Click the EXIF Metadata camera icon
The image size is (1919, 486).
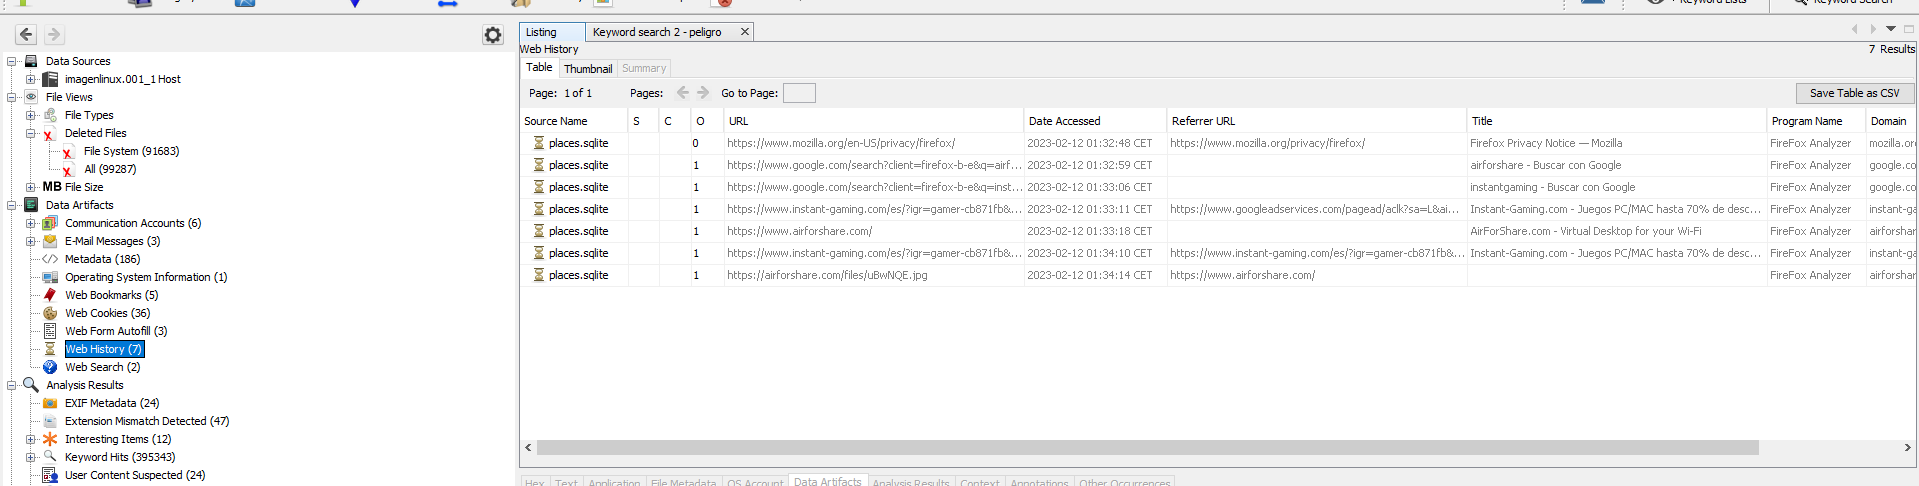pos(50,403)
